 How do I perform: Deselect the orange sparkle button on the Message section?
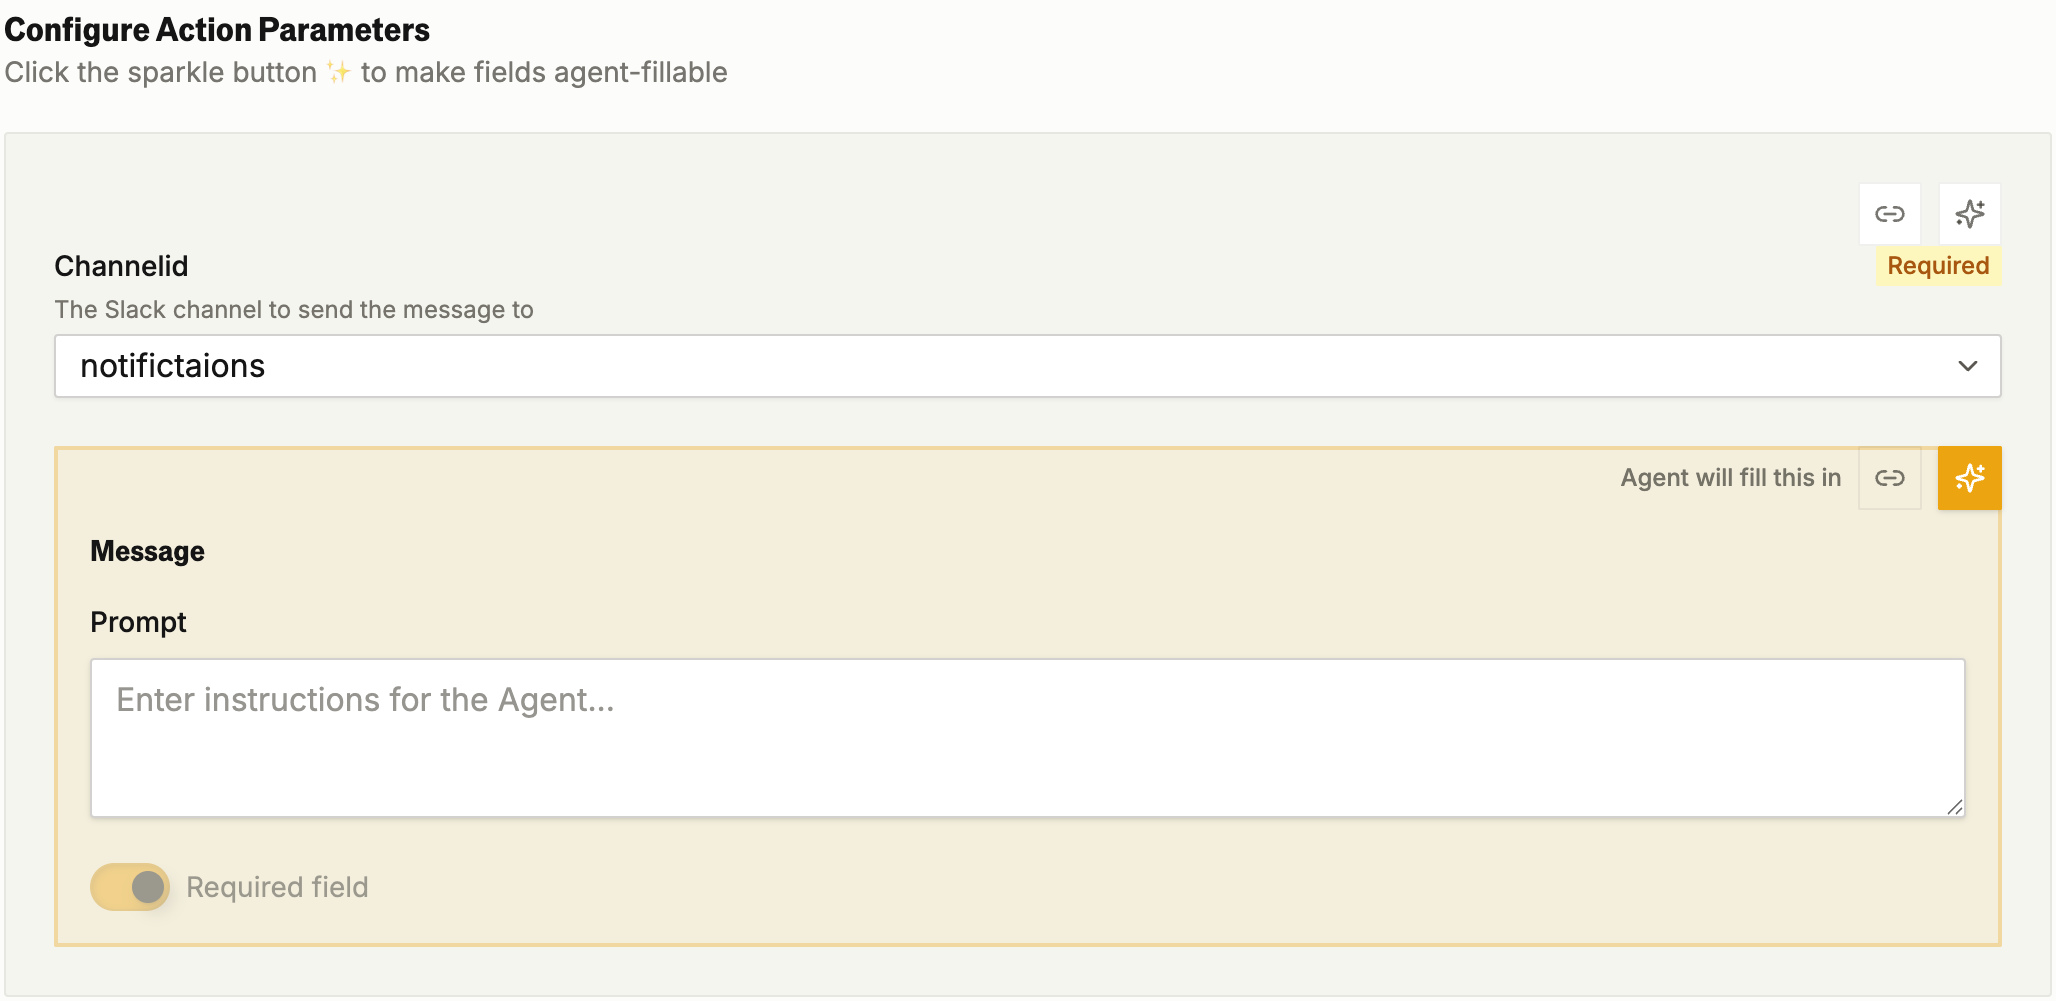[x=1969, y=478]
